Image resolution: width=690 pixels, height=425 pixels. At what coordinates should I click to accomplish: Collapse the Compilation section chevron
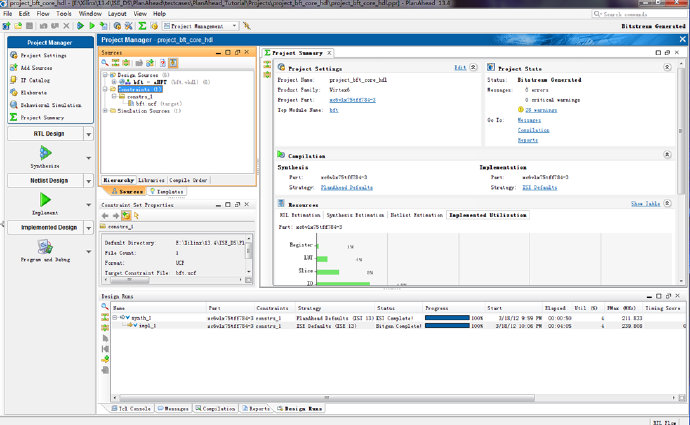667,154
